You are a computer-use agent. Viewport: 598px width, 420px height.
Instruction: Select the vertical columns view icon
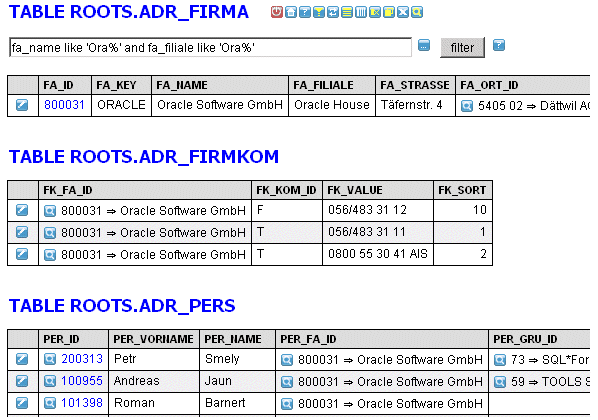coord(361,12)
